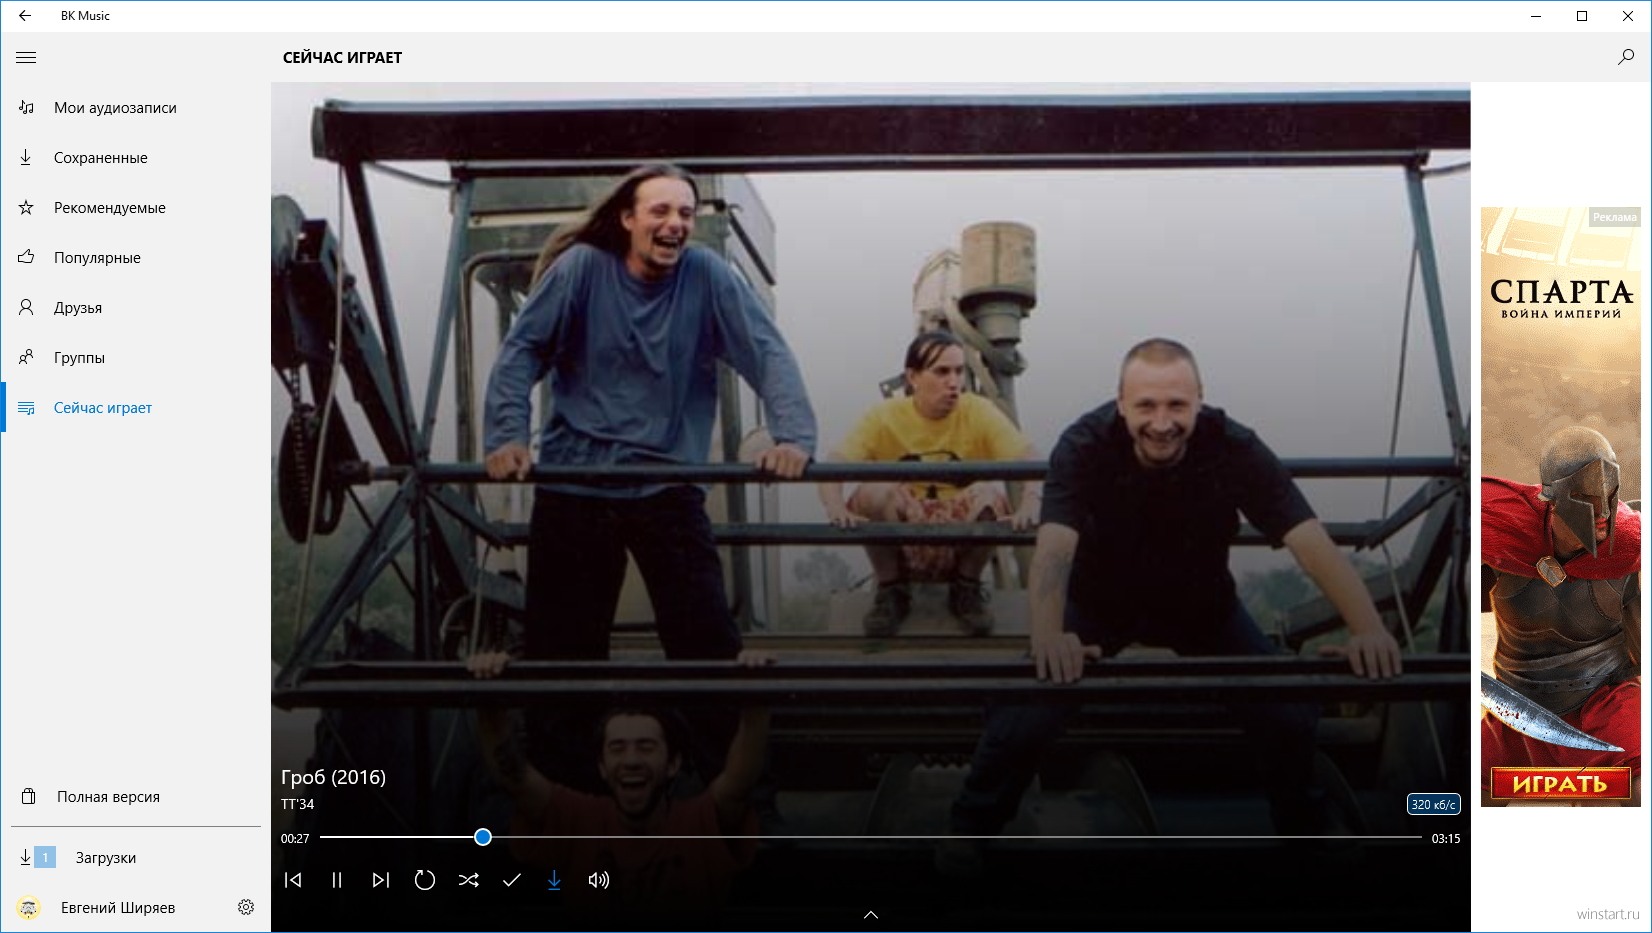Click the Загрузки download arrow icon

coord(26,857)
